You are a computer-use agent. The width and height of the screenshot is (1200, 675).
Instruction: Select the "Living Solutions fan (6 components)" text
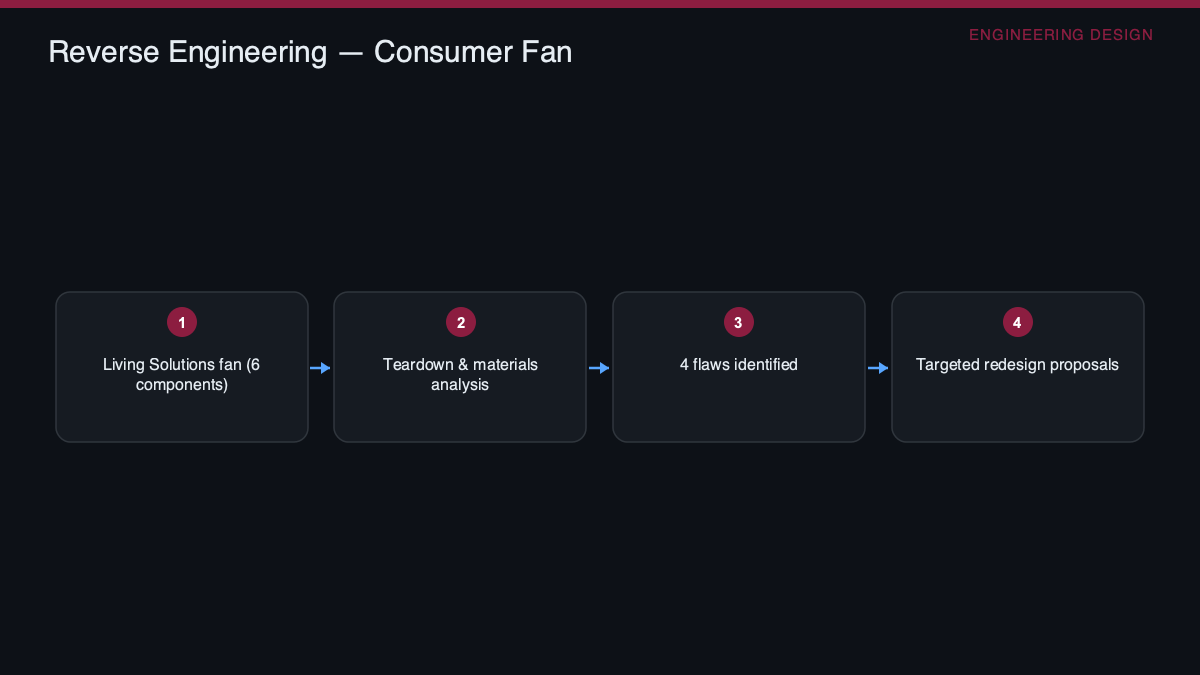pos(182,375)
